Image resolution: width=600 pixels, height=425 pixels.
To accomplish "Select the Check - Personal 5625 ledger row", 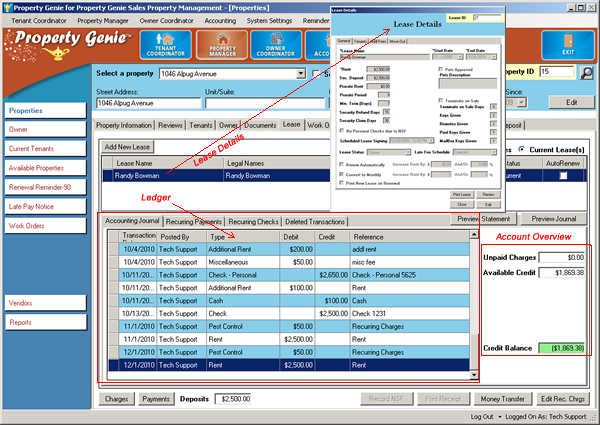I will click(x=289, y=275).
